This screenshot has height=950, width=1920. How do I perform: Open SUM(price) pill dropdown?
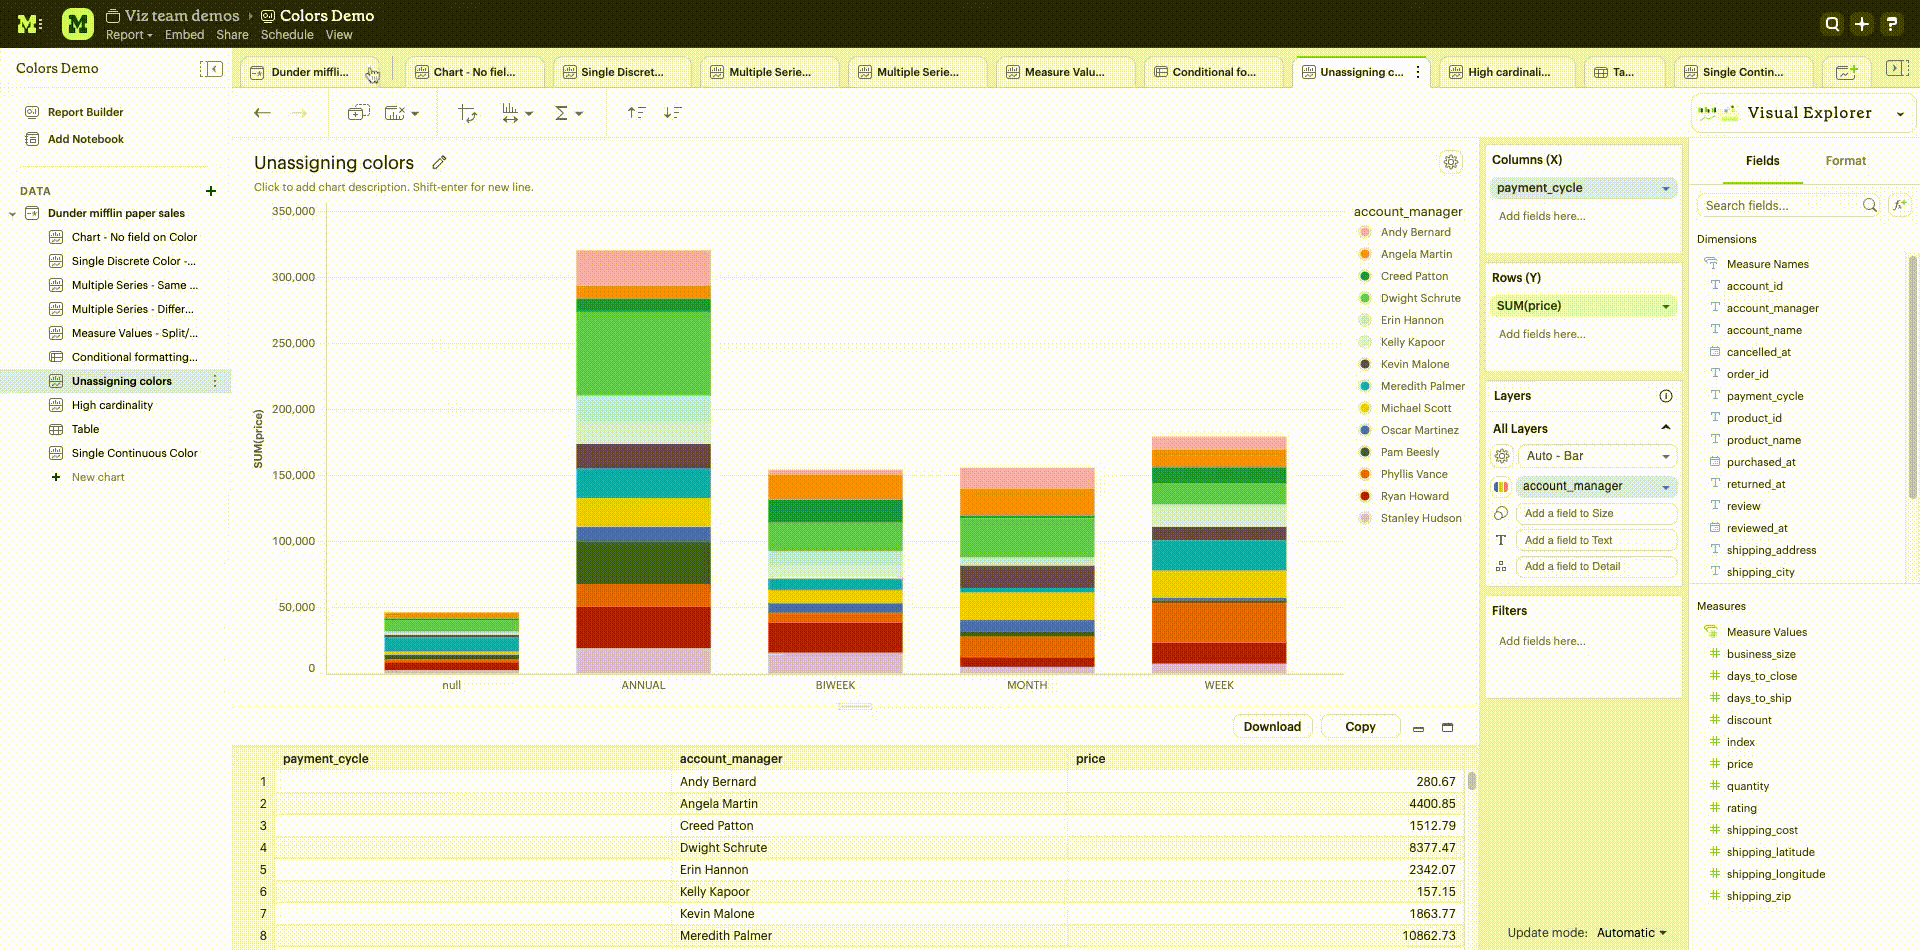(x=1666, y=306)
